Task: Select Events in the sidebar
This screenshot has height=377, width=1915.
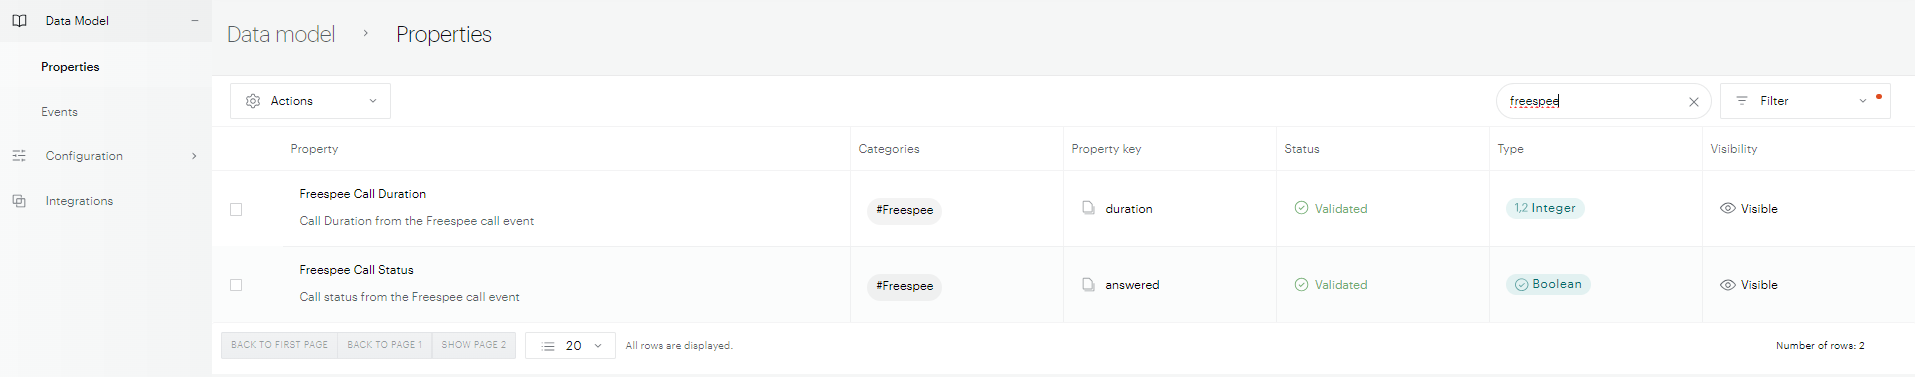Action: click(x=59, y=112)
